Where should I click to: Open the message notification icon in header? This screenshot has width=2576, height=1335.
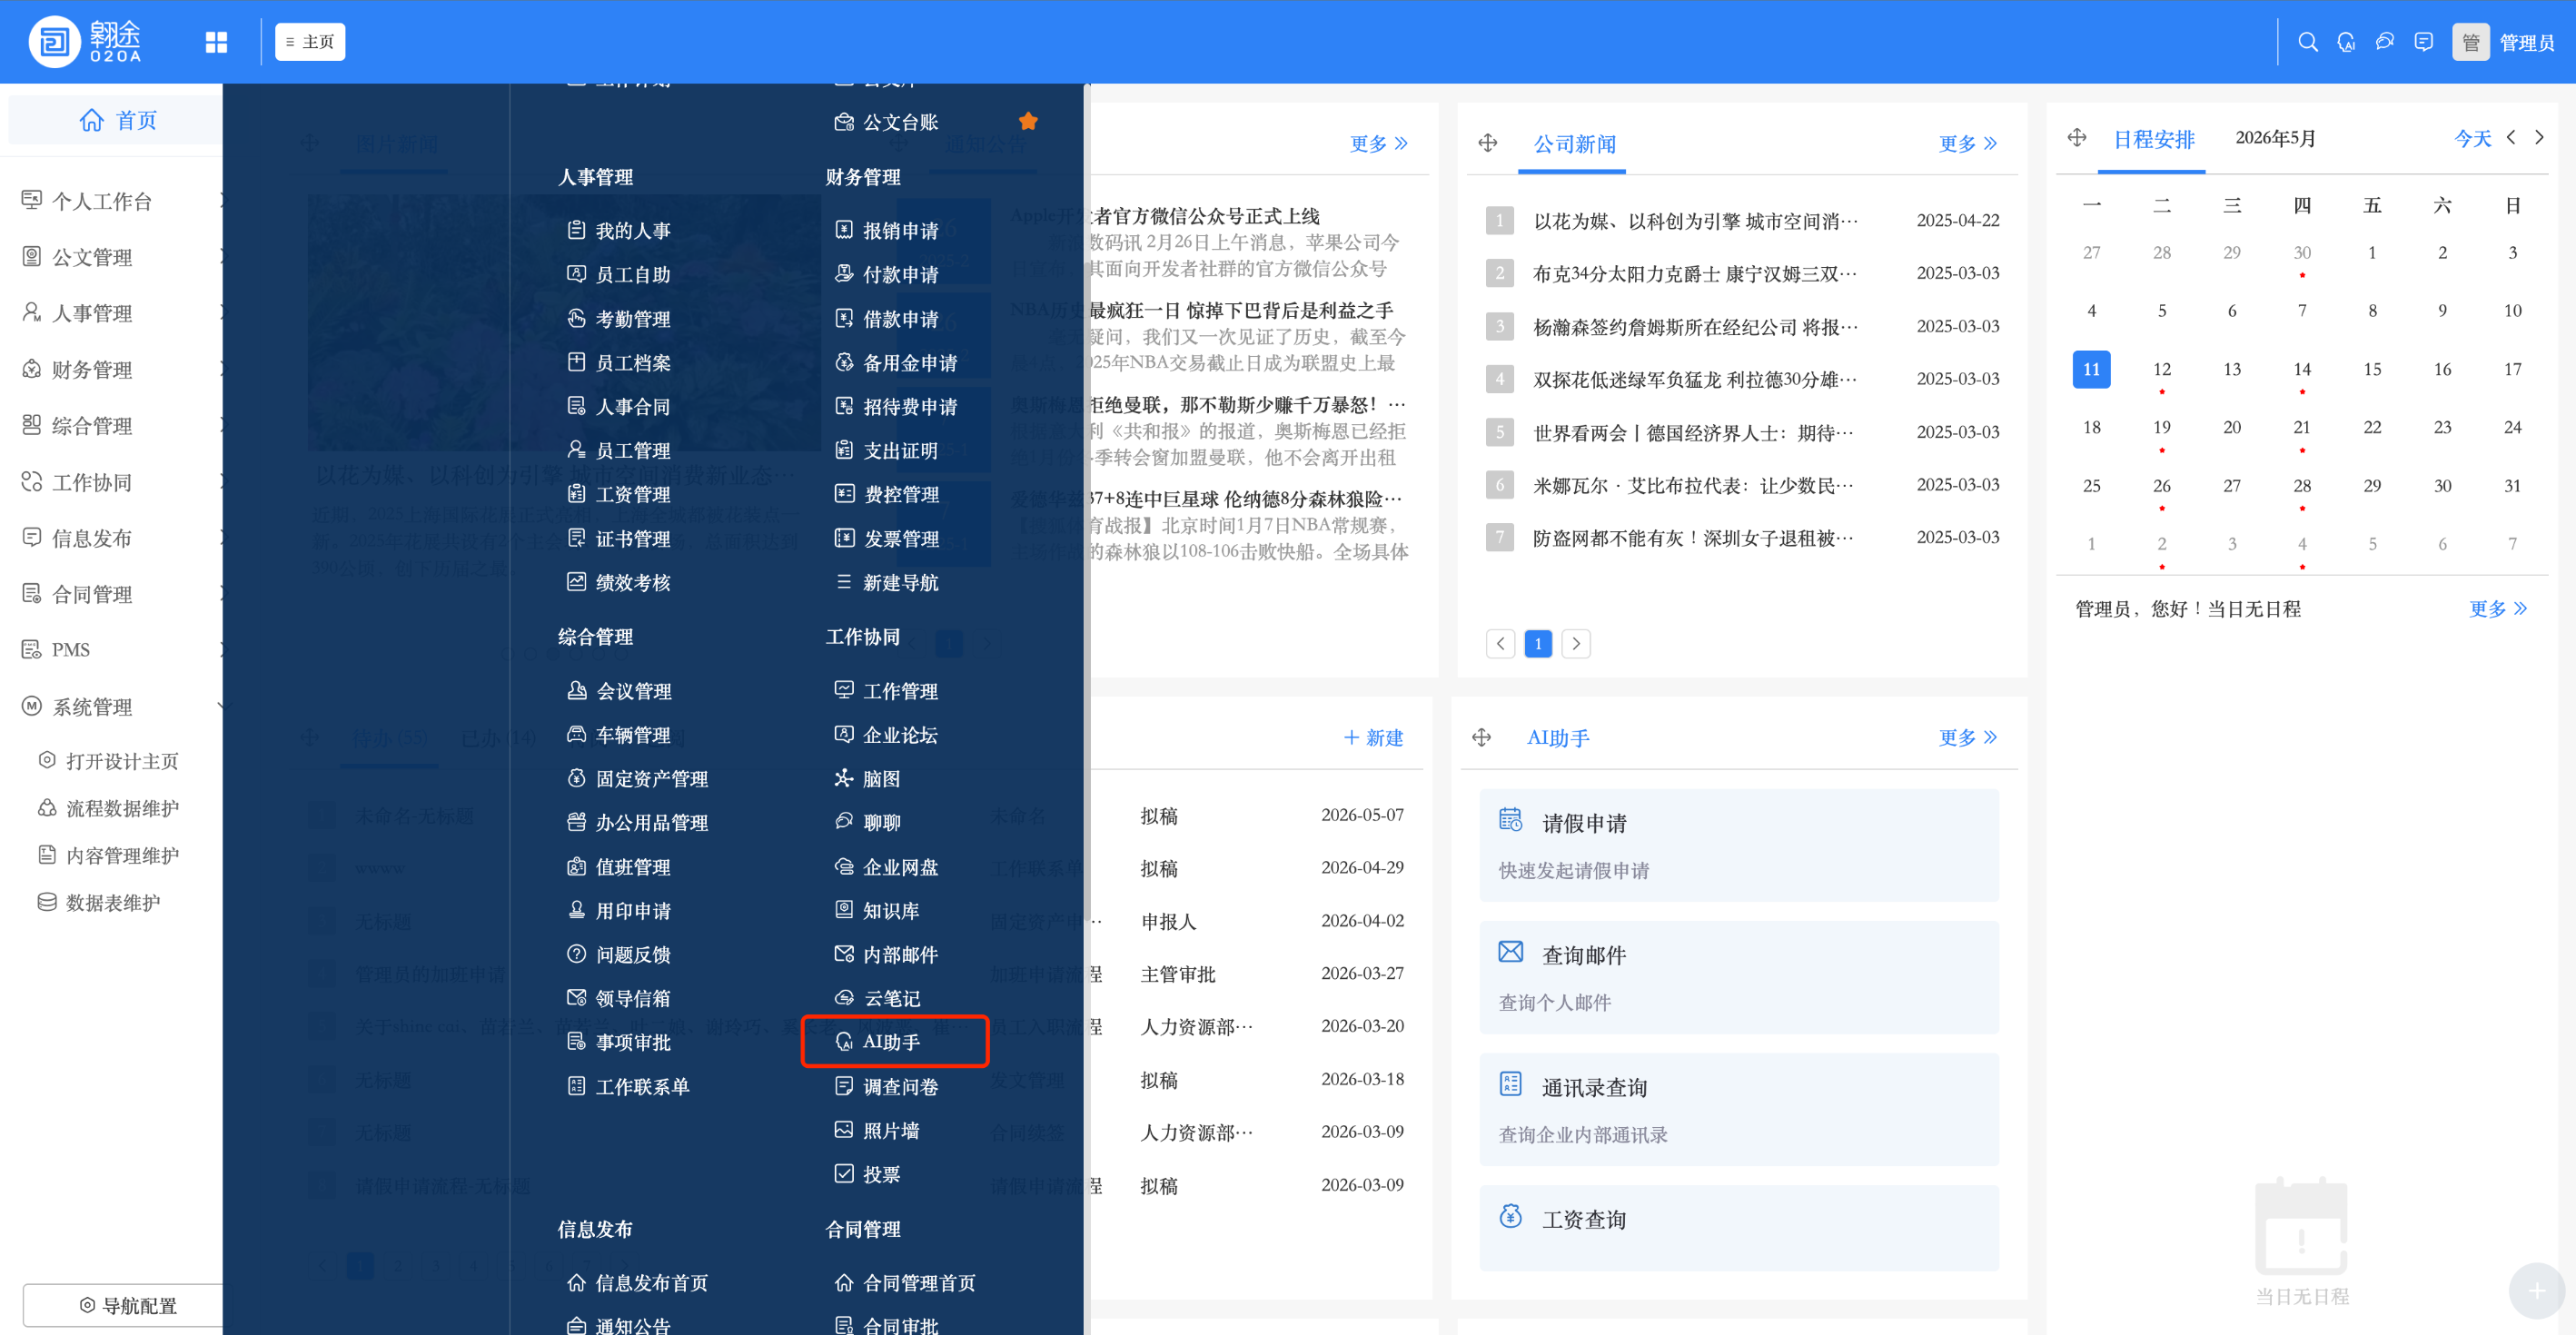[2423, 42]
